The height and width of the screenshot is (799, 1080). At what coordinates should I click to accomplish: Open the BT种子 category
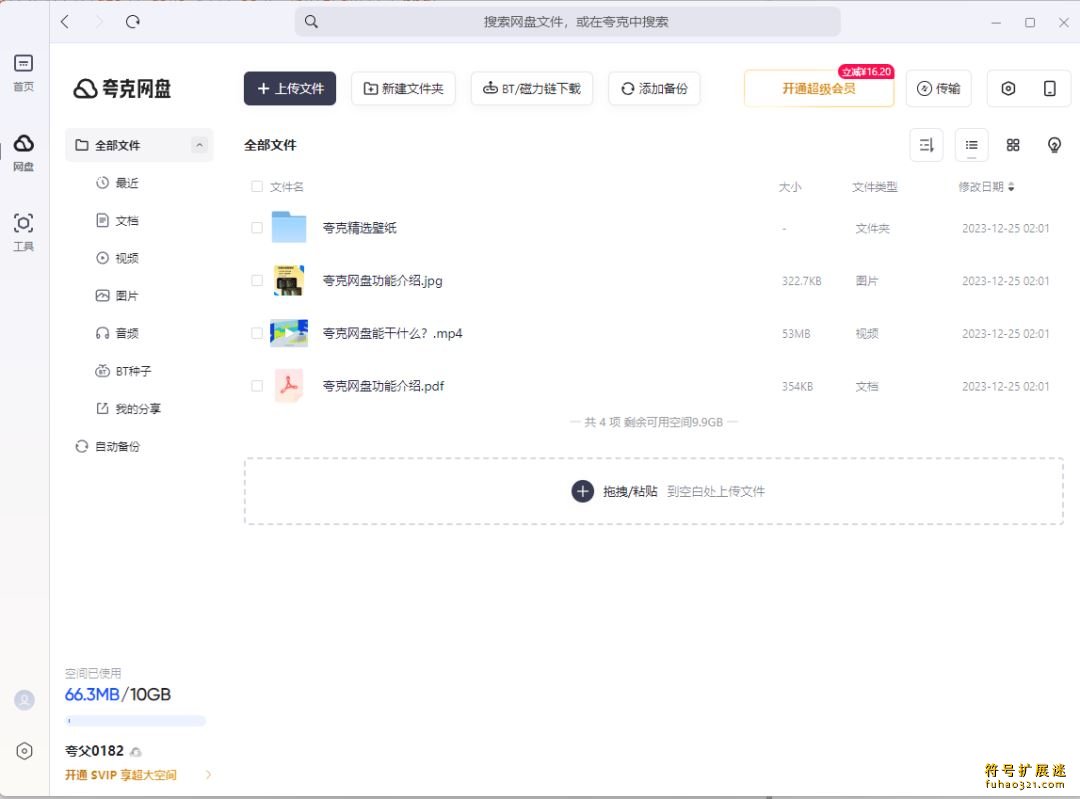pyautogui.click(x=123, y=371)
